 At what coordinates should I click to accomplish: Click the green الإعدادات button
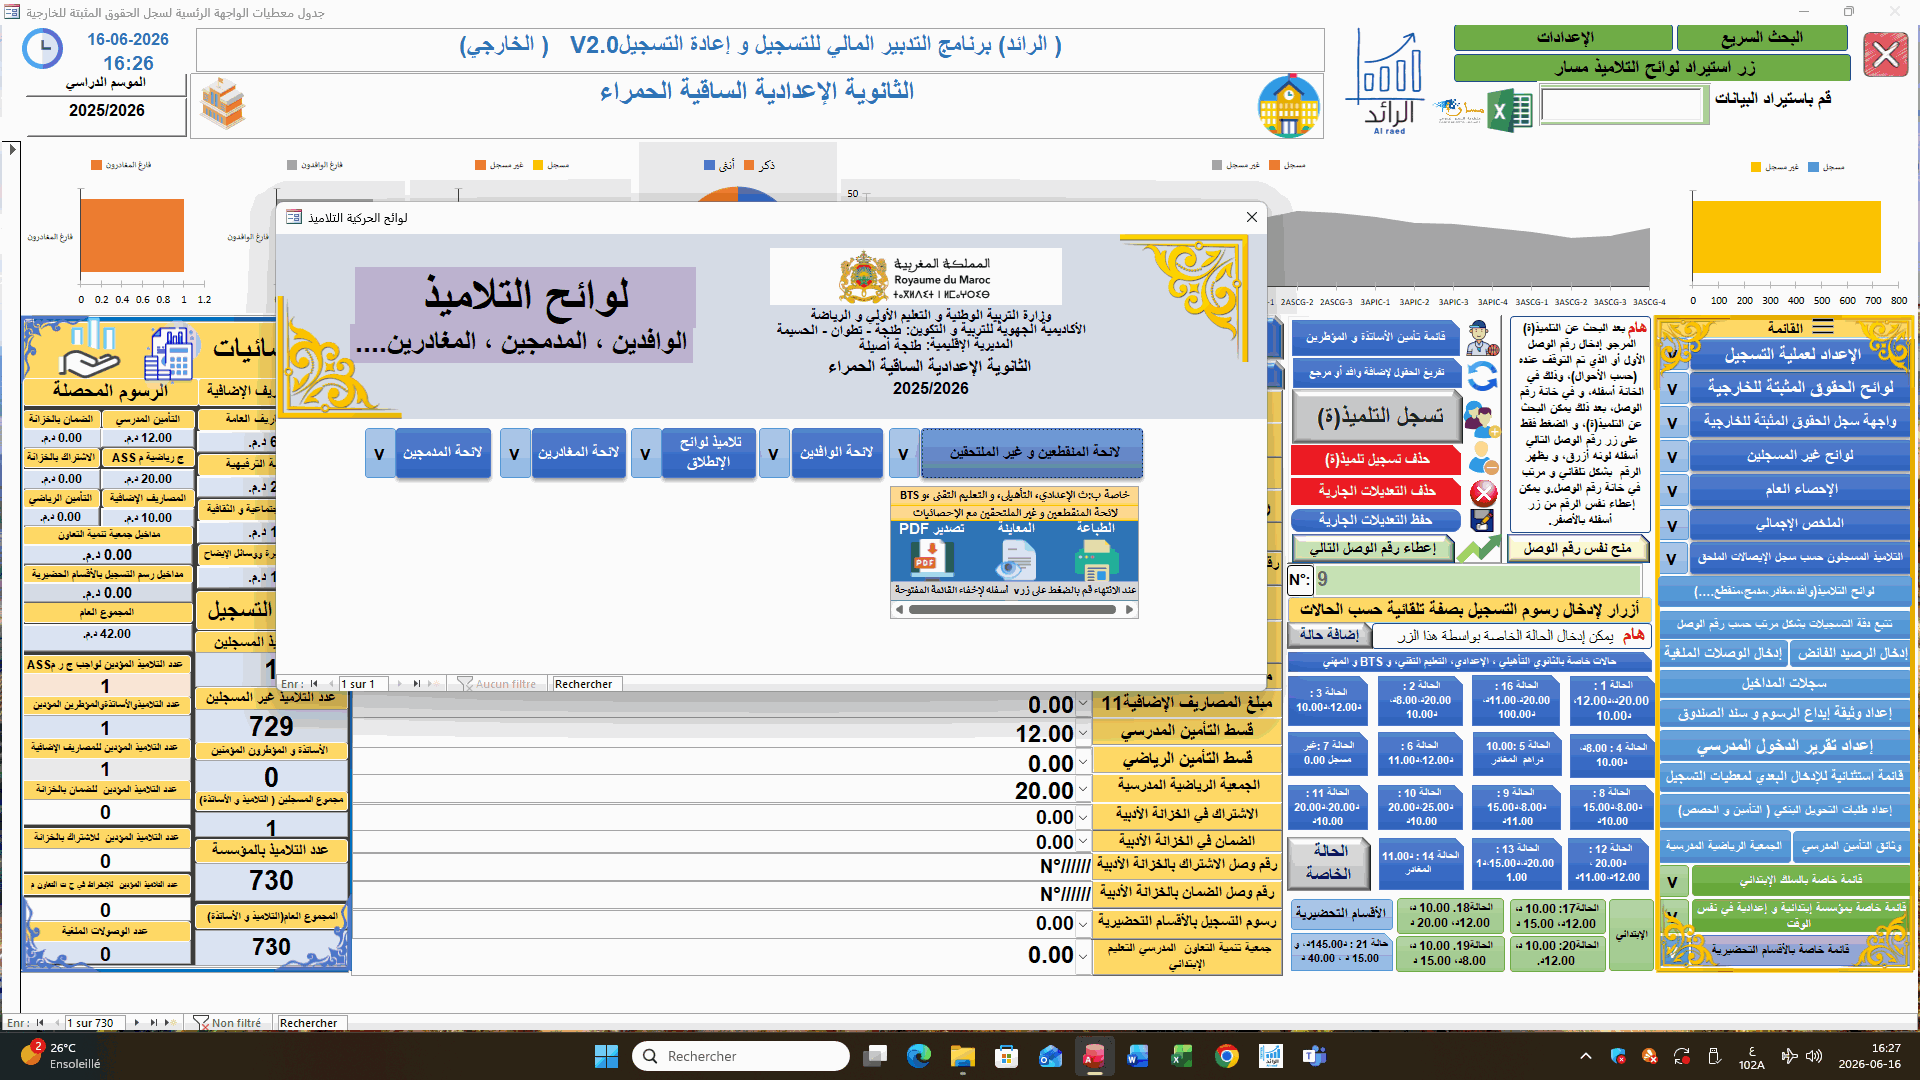(x=1563, y=38)
